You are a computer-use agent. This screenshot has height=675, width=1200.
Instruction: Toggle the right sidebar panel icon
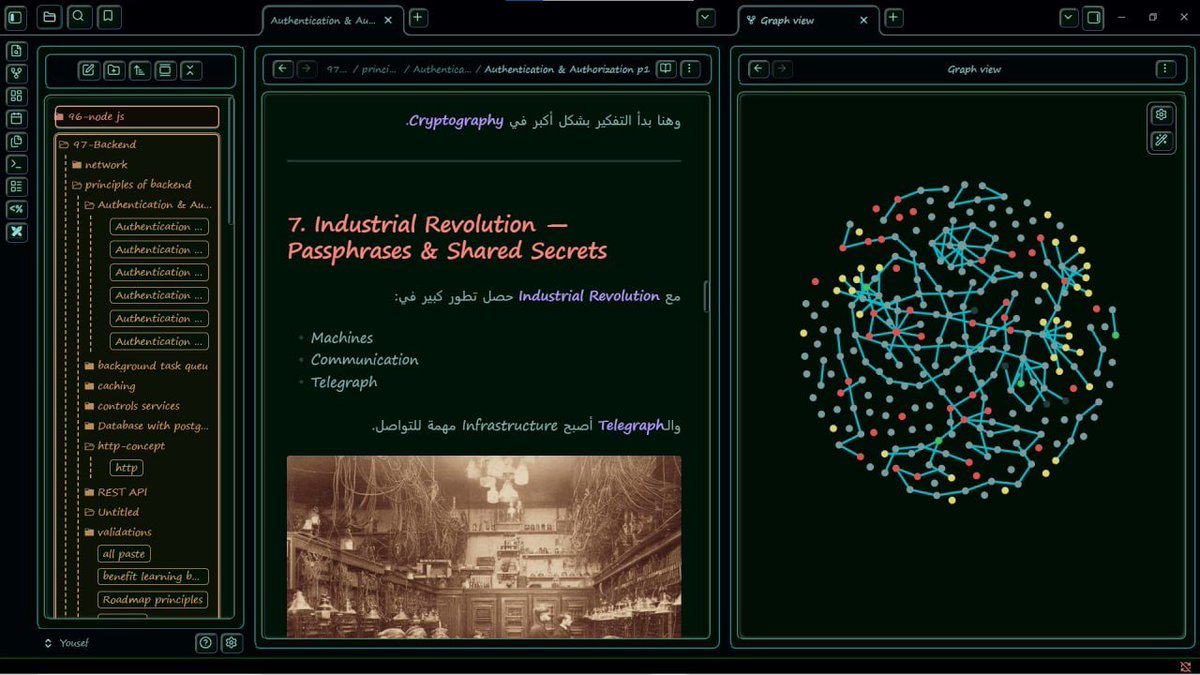click(1094, 17)
